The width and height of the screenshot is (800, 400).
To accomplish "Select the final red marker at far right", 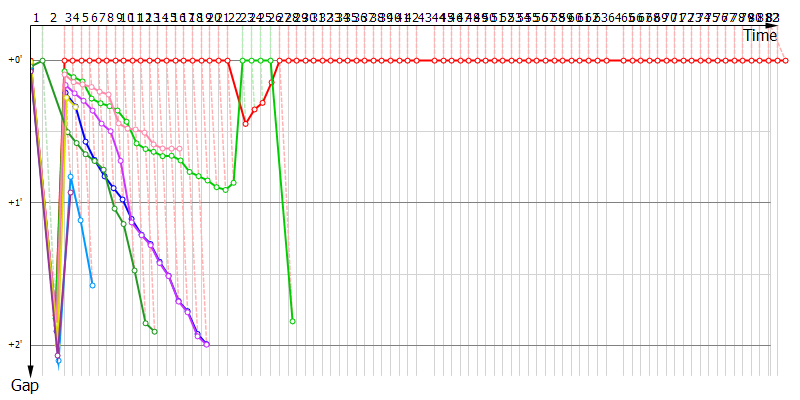I will 786,60.
